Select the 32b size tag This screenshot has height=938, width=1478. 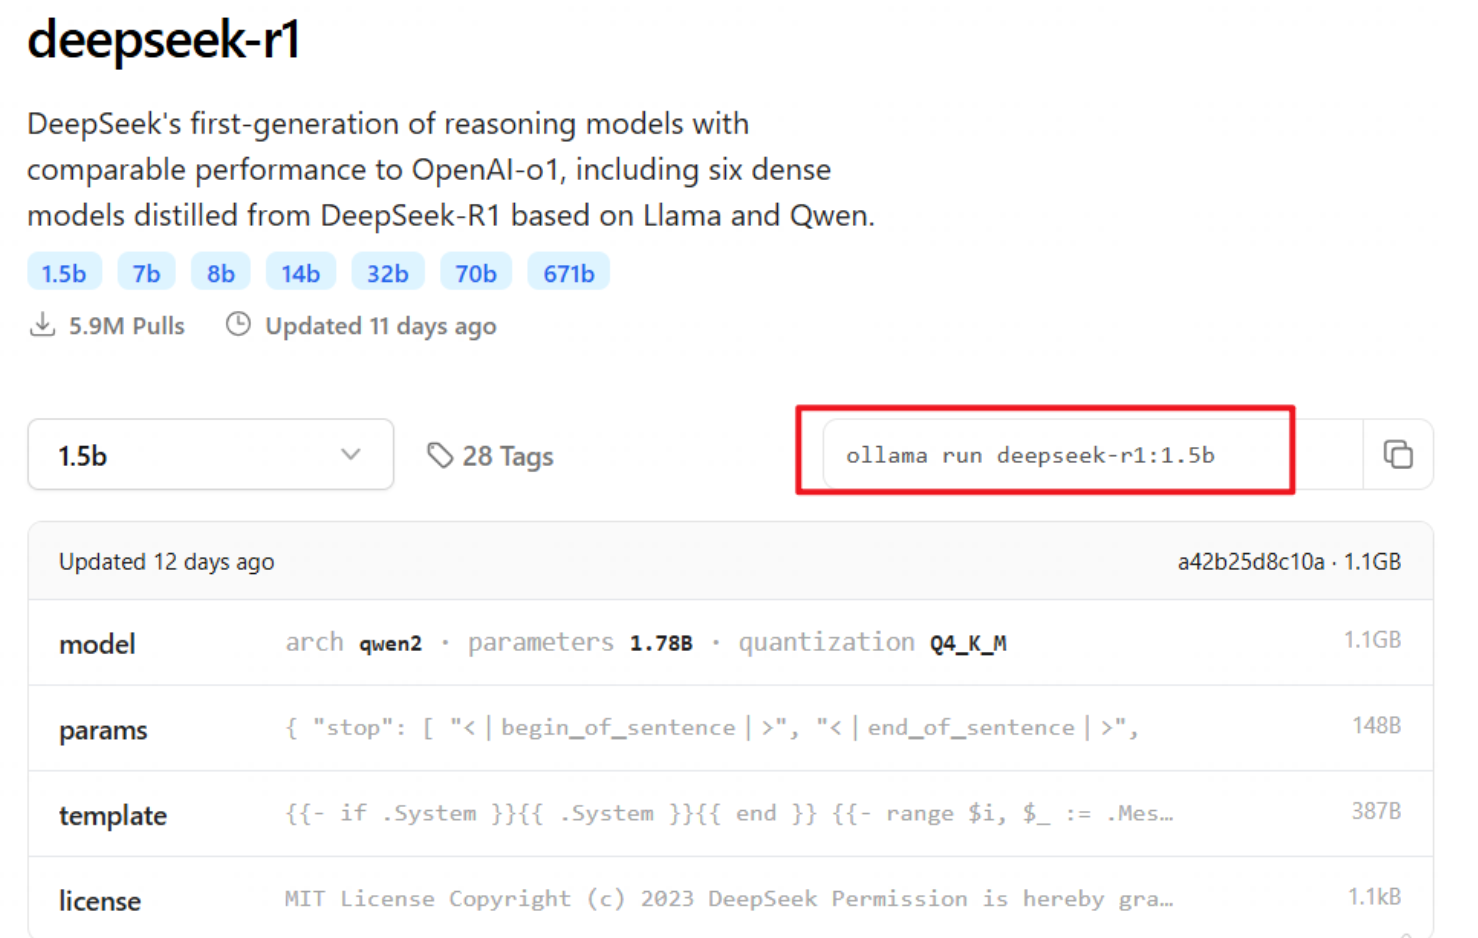click(388, 272)
